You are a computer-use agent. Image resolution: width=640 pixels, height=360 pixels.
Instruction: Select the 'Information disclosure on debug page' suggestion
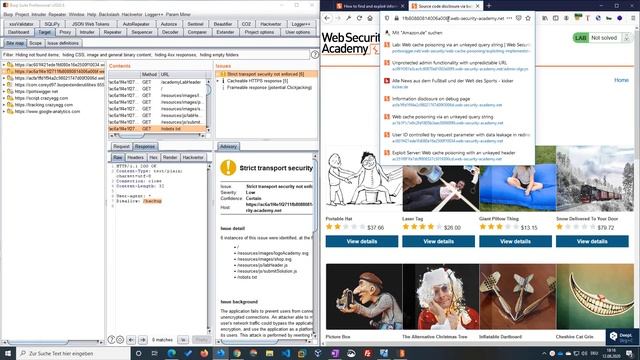tap(457, 102)
